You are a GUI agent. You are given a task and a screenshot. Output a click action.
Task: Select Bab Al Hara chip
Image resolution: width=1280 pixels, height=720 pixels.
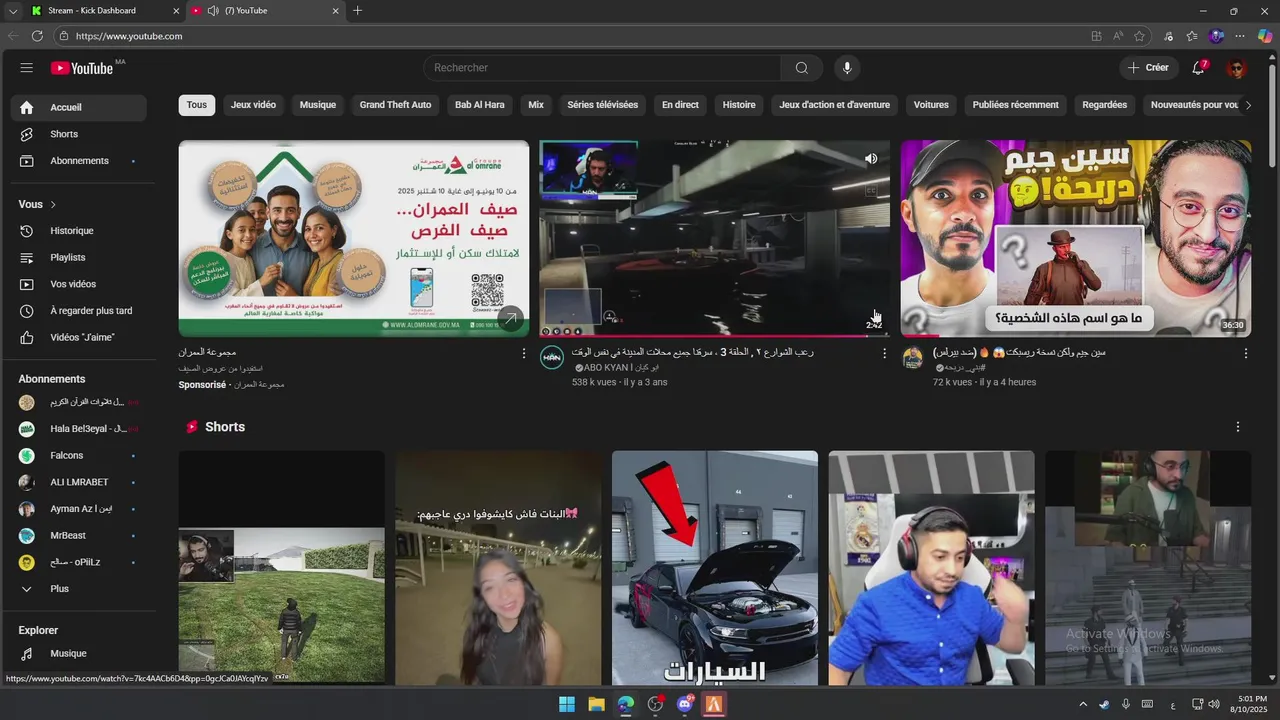coord(480,105)
